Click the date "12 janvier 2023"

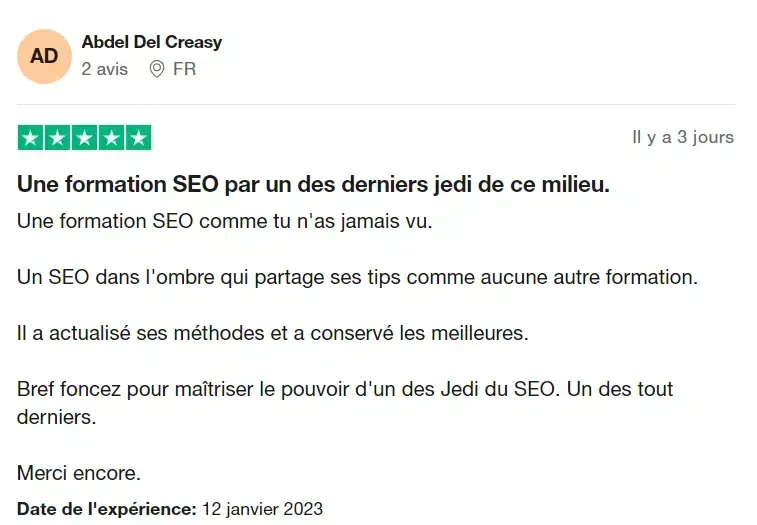tap(262, 509)
